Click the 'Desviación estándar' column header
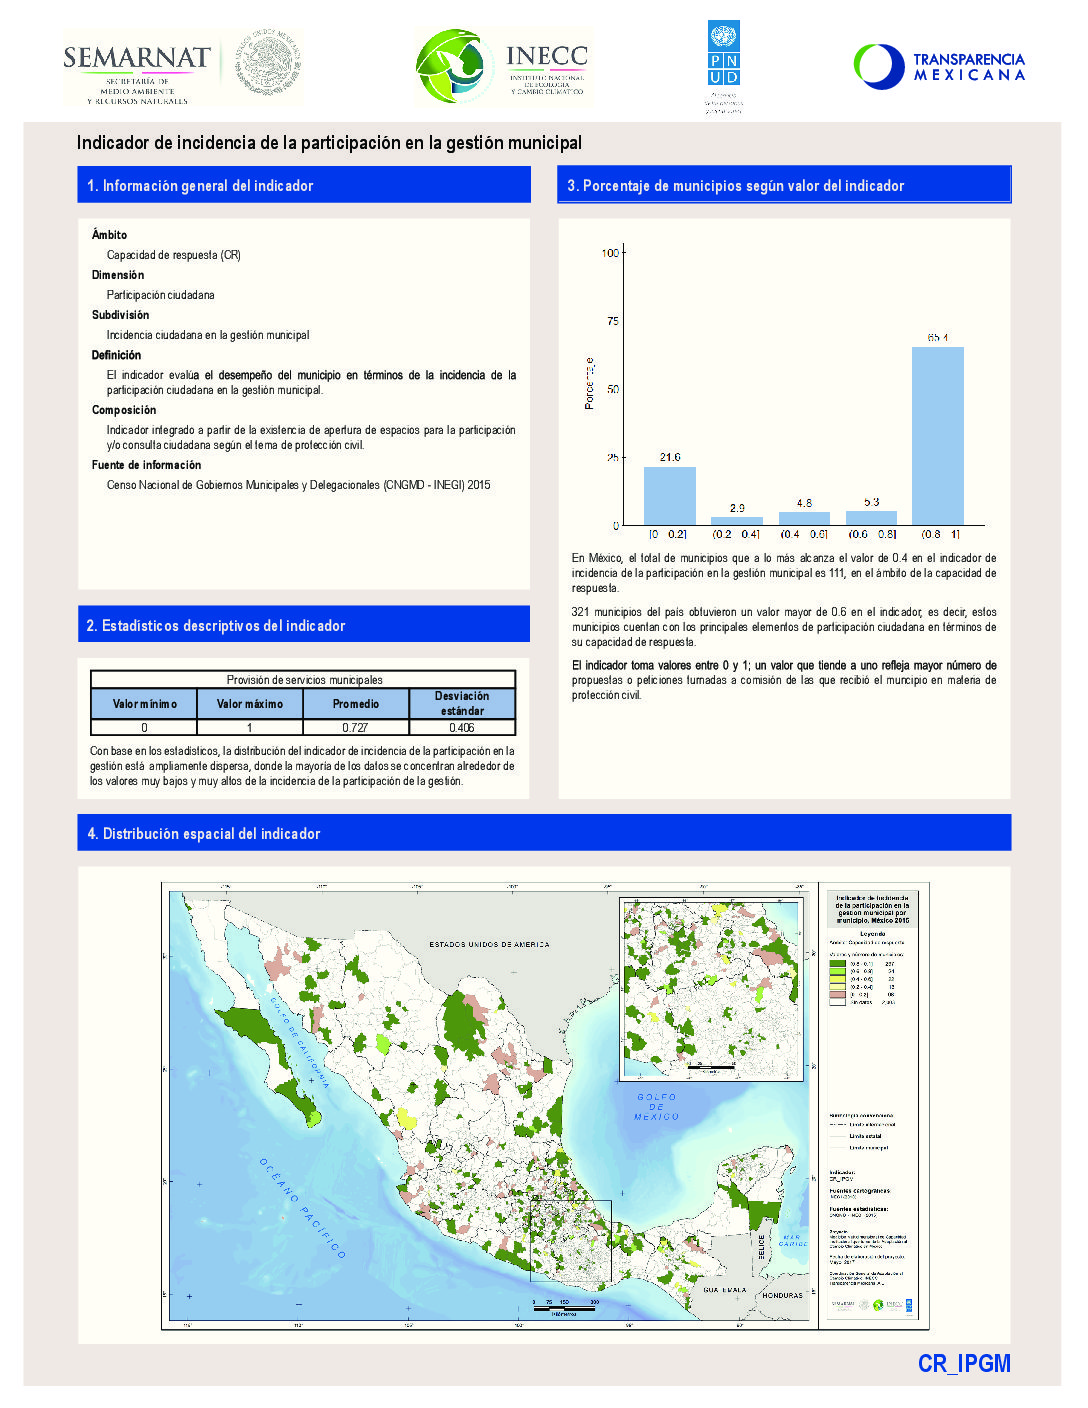The image size is (1088, 1408). [462, 703]
